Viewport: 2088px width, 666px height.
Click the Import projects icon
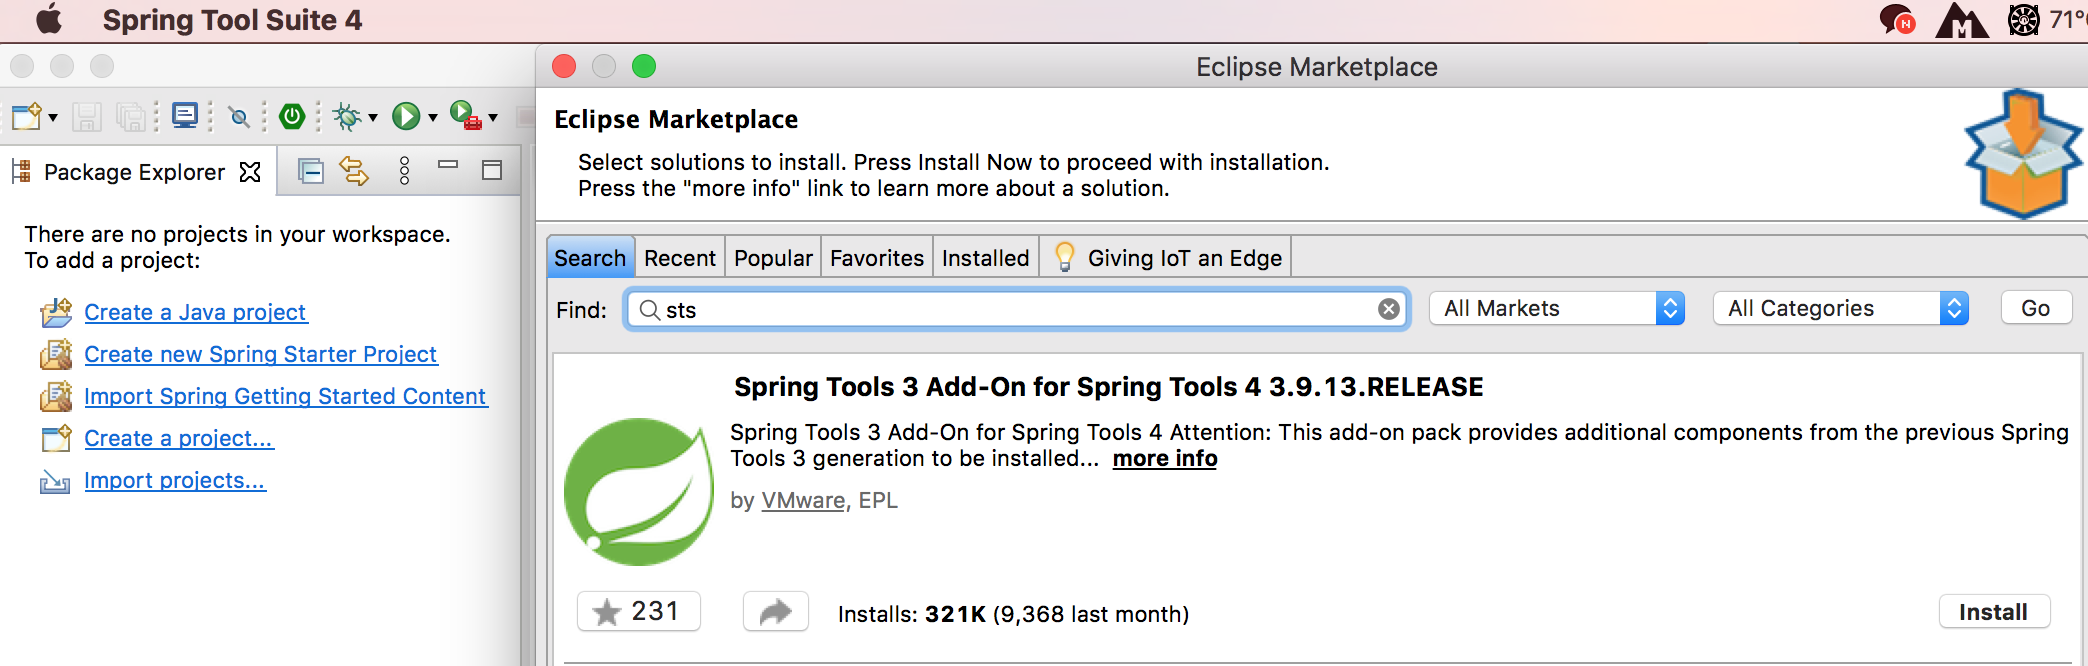point(55,482)
